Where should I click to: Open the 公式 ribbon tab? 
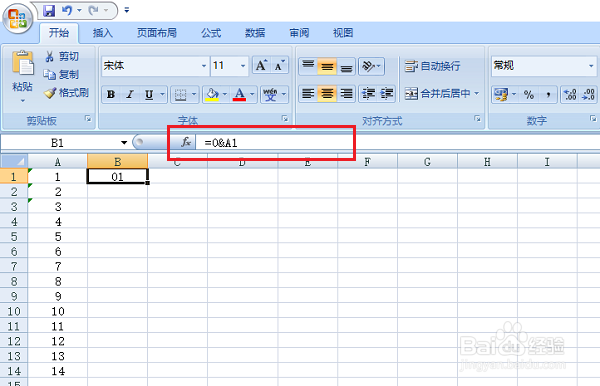(x=211, y=33)
